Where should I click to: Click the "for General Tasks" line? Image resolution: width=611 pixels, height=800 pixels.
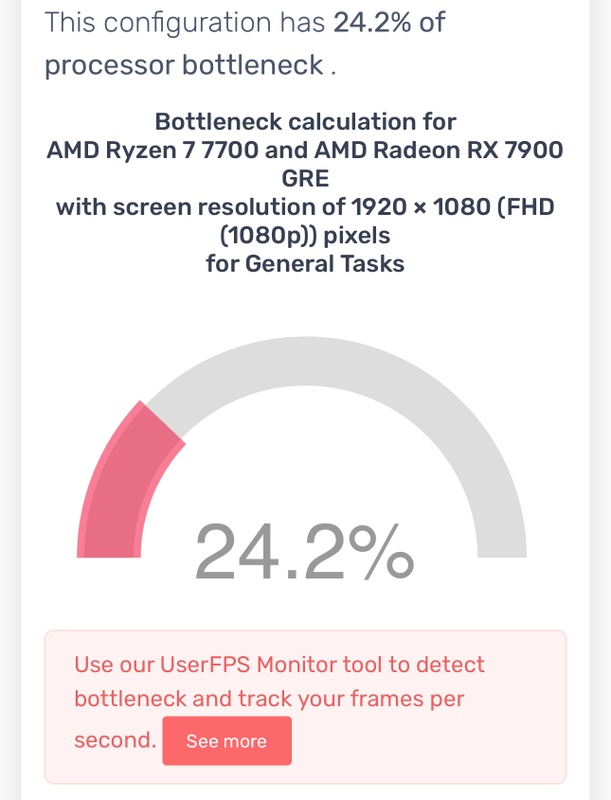pos(305,265)
